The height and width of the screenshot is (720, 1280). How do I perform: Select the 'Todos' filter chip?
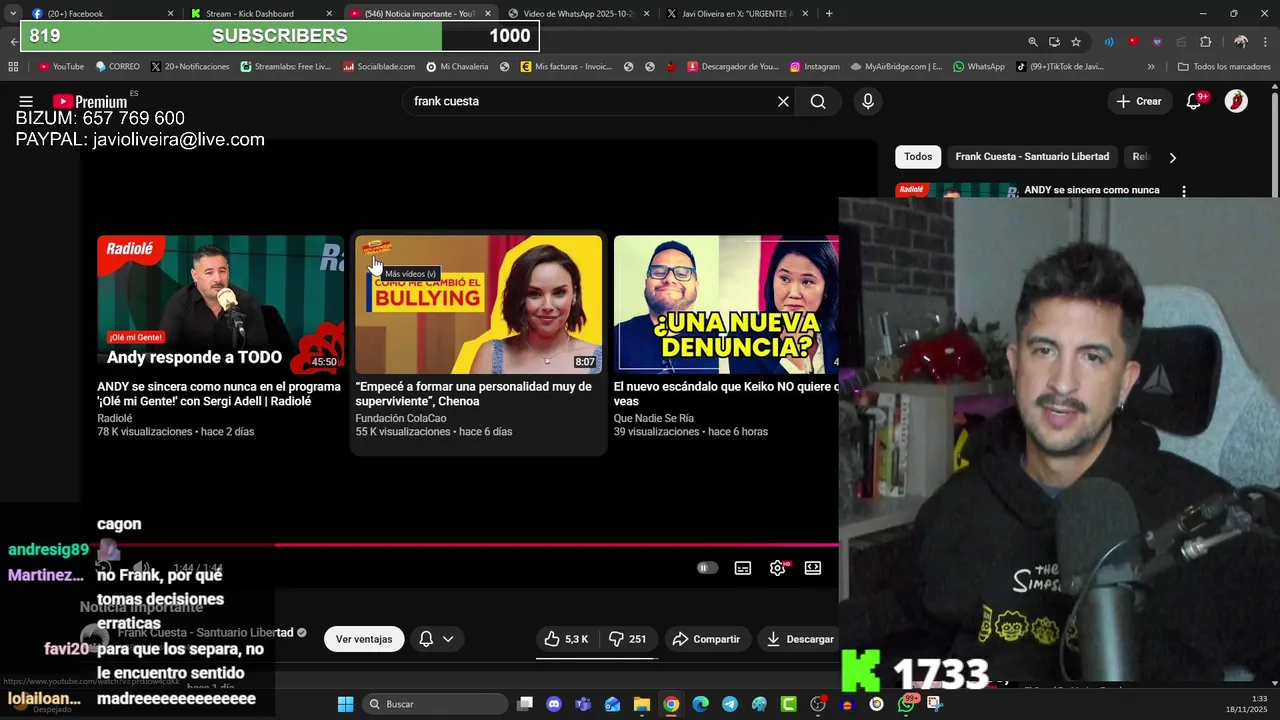point(918,157)
